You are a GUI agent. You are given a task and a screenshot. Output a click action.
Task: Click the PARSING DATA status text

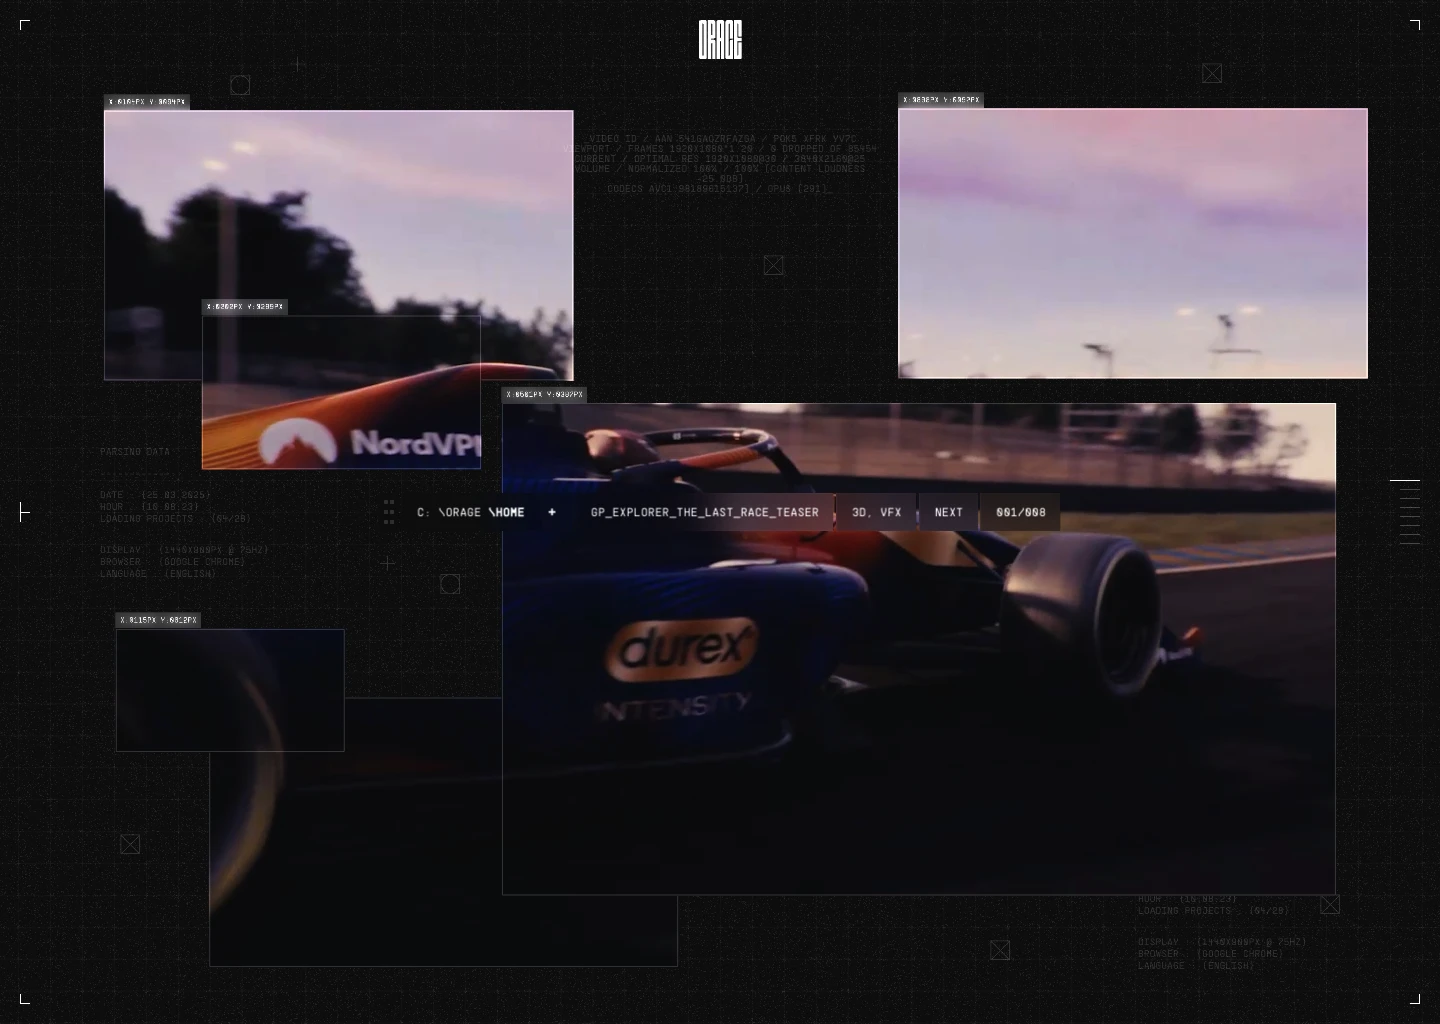(x=135, y=452)
